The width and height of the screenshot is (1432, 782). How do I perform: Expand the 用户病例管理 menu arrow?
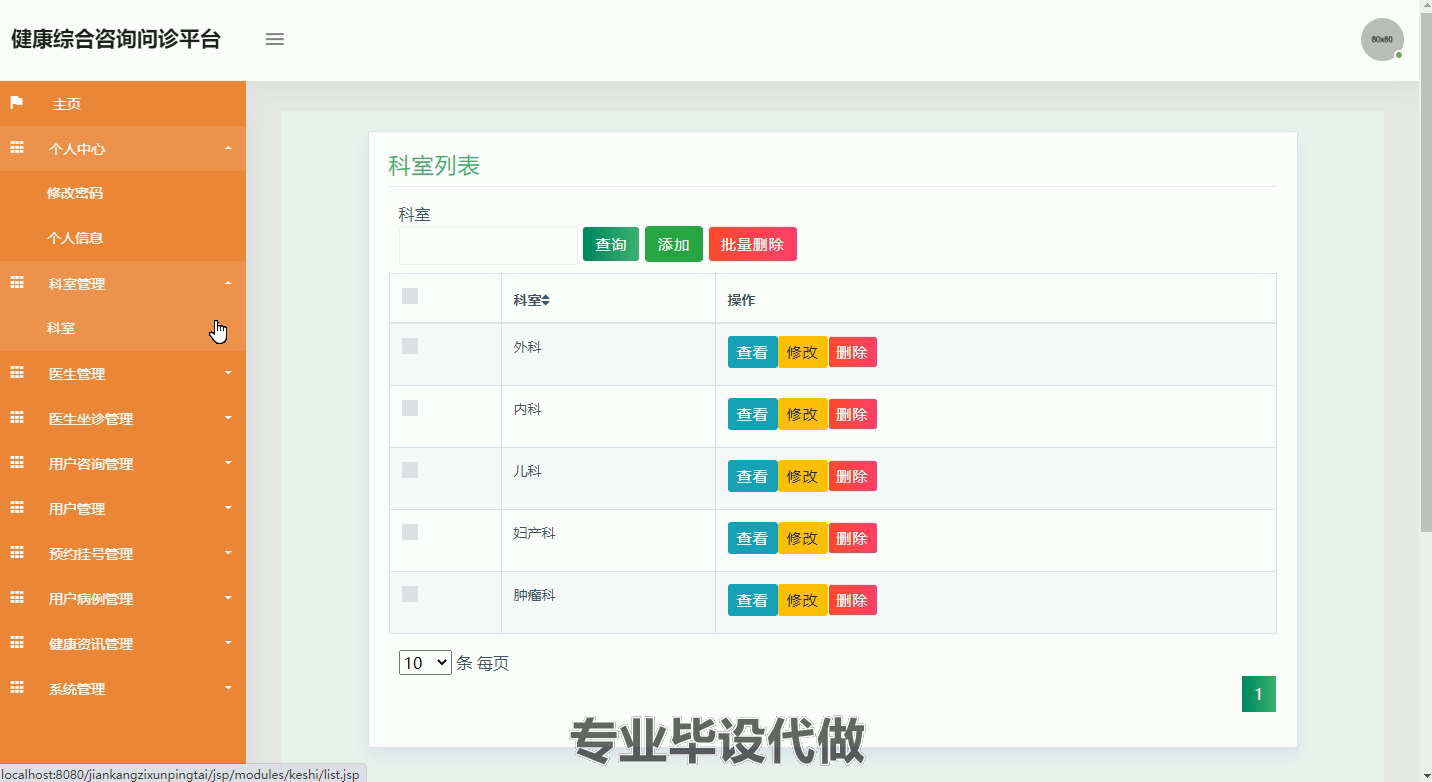[228, 598]
